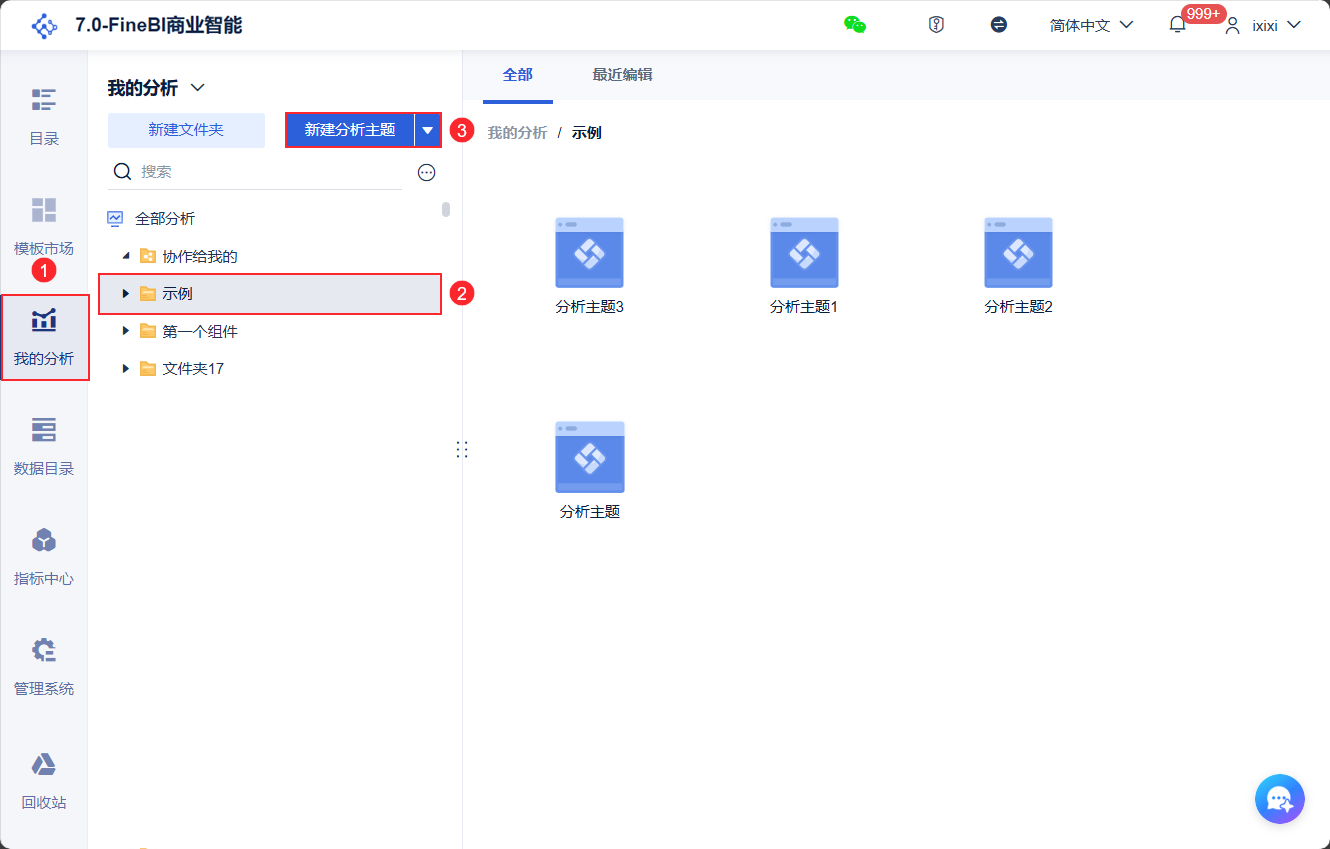Open the 分析主题 thumbnail
This screenshot has width=1330, height=849.
coord(590,457)
